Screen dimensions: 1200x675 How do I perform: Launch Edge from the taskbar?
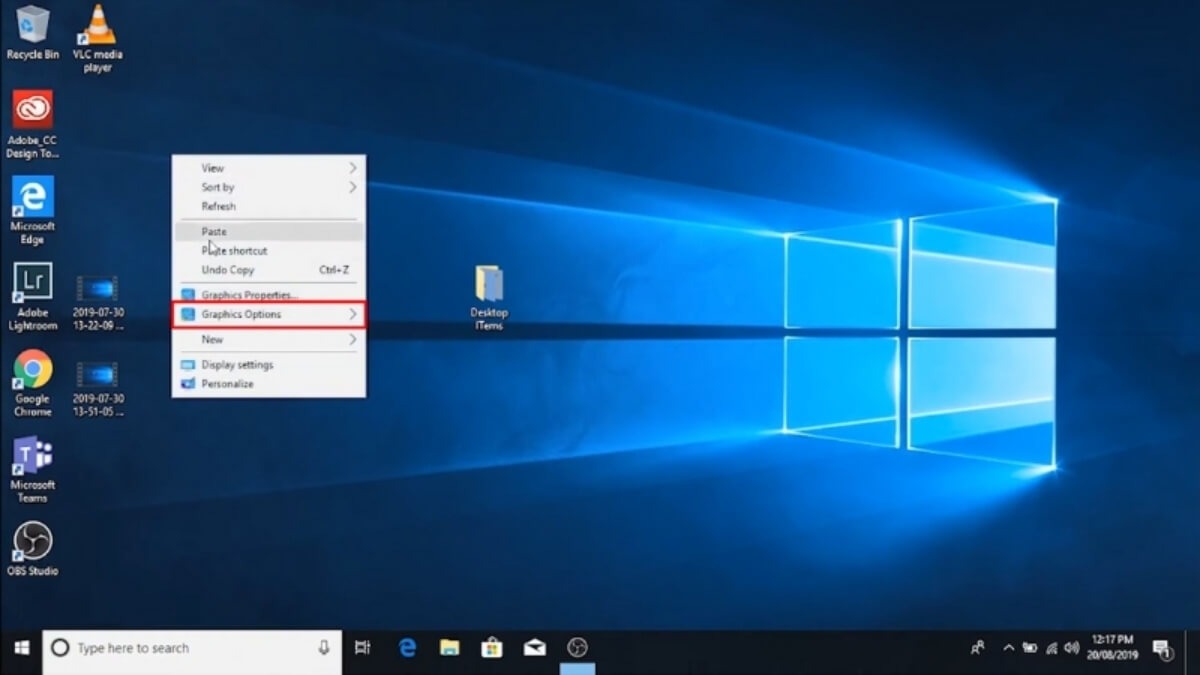(407, 648)
